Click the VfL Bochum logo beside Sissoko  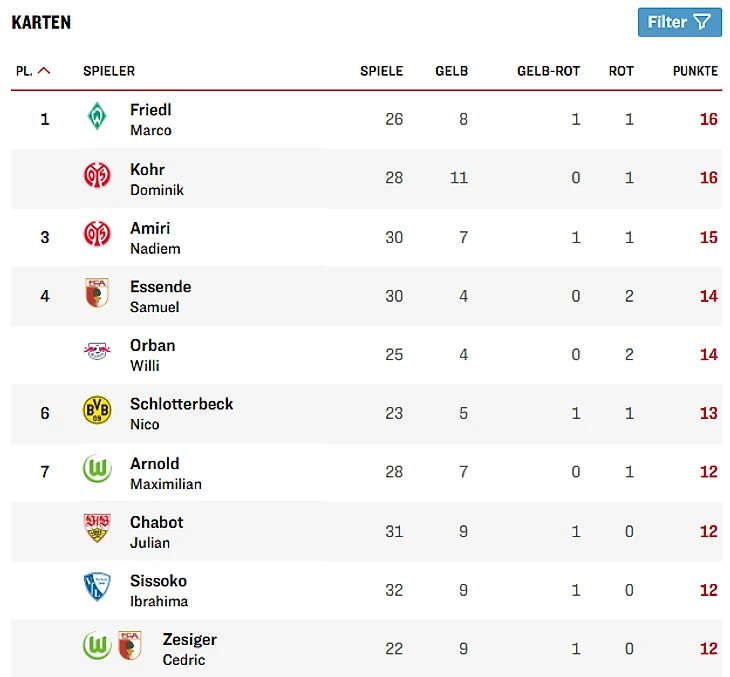[97, 588]
